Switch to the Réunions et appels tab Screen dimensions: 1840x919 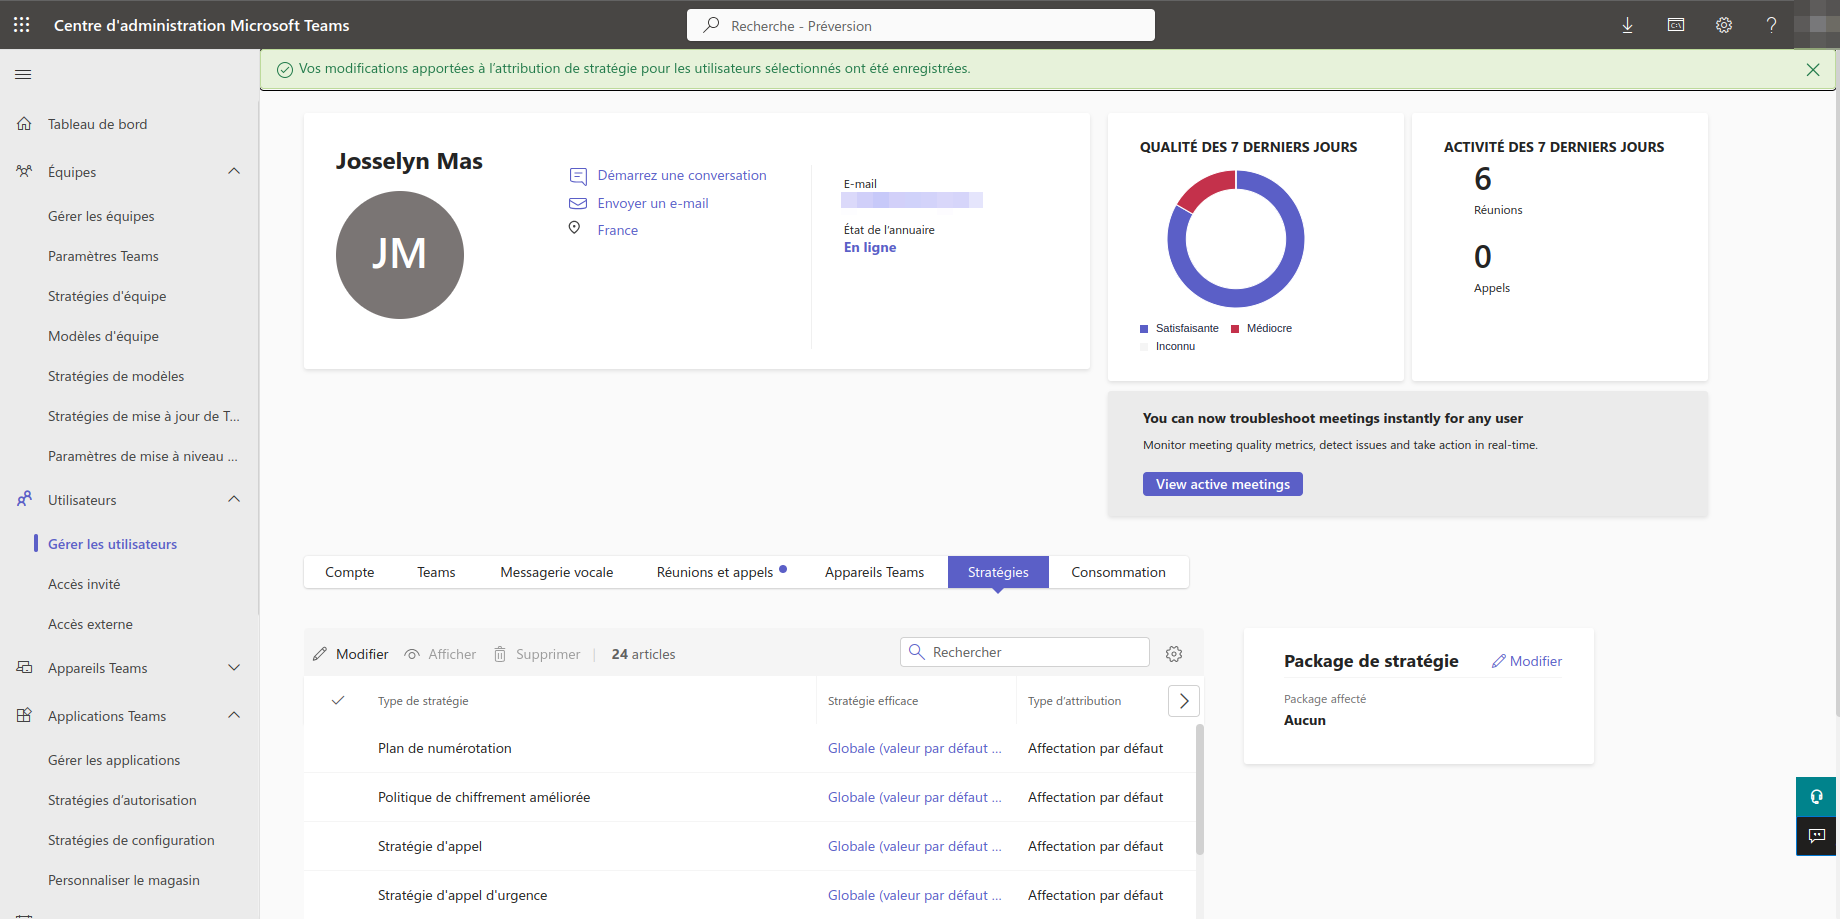[x=715, y=572]
